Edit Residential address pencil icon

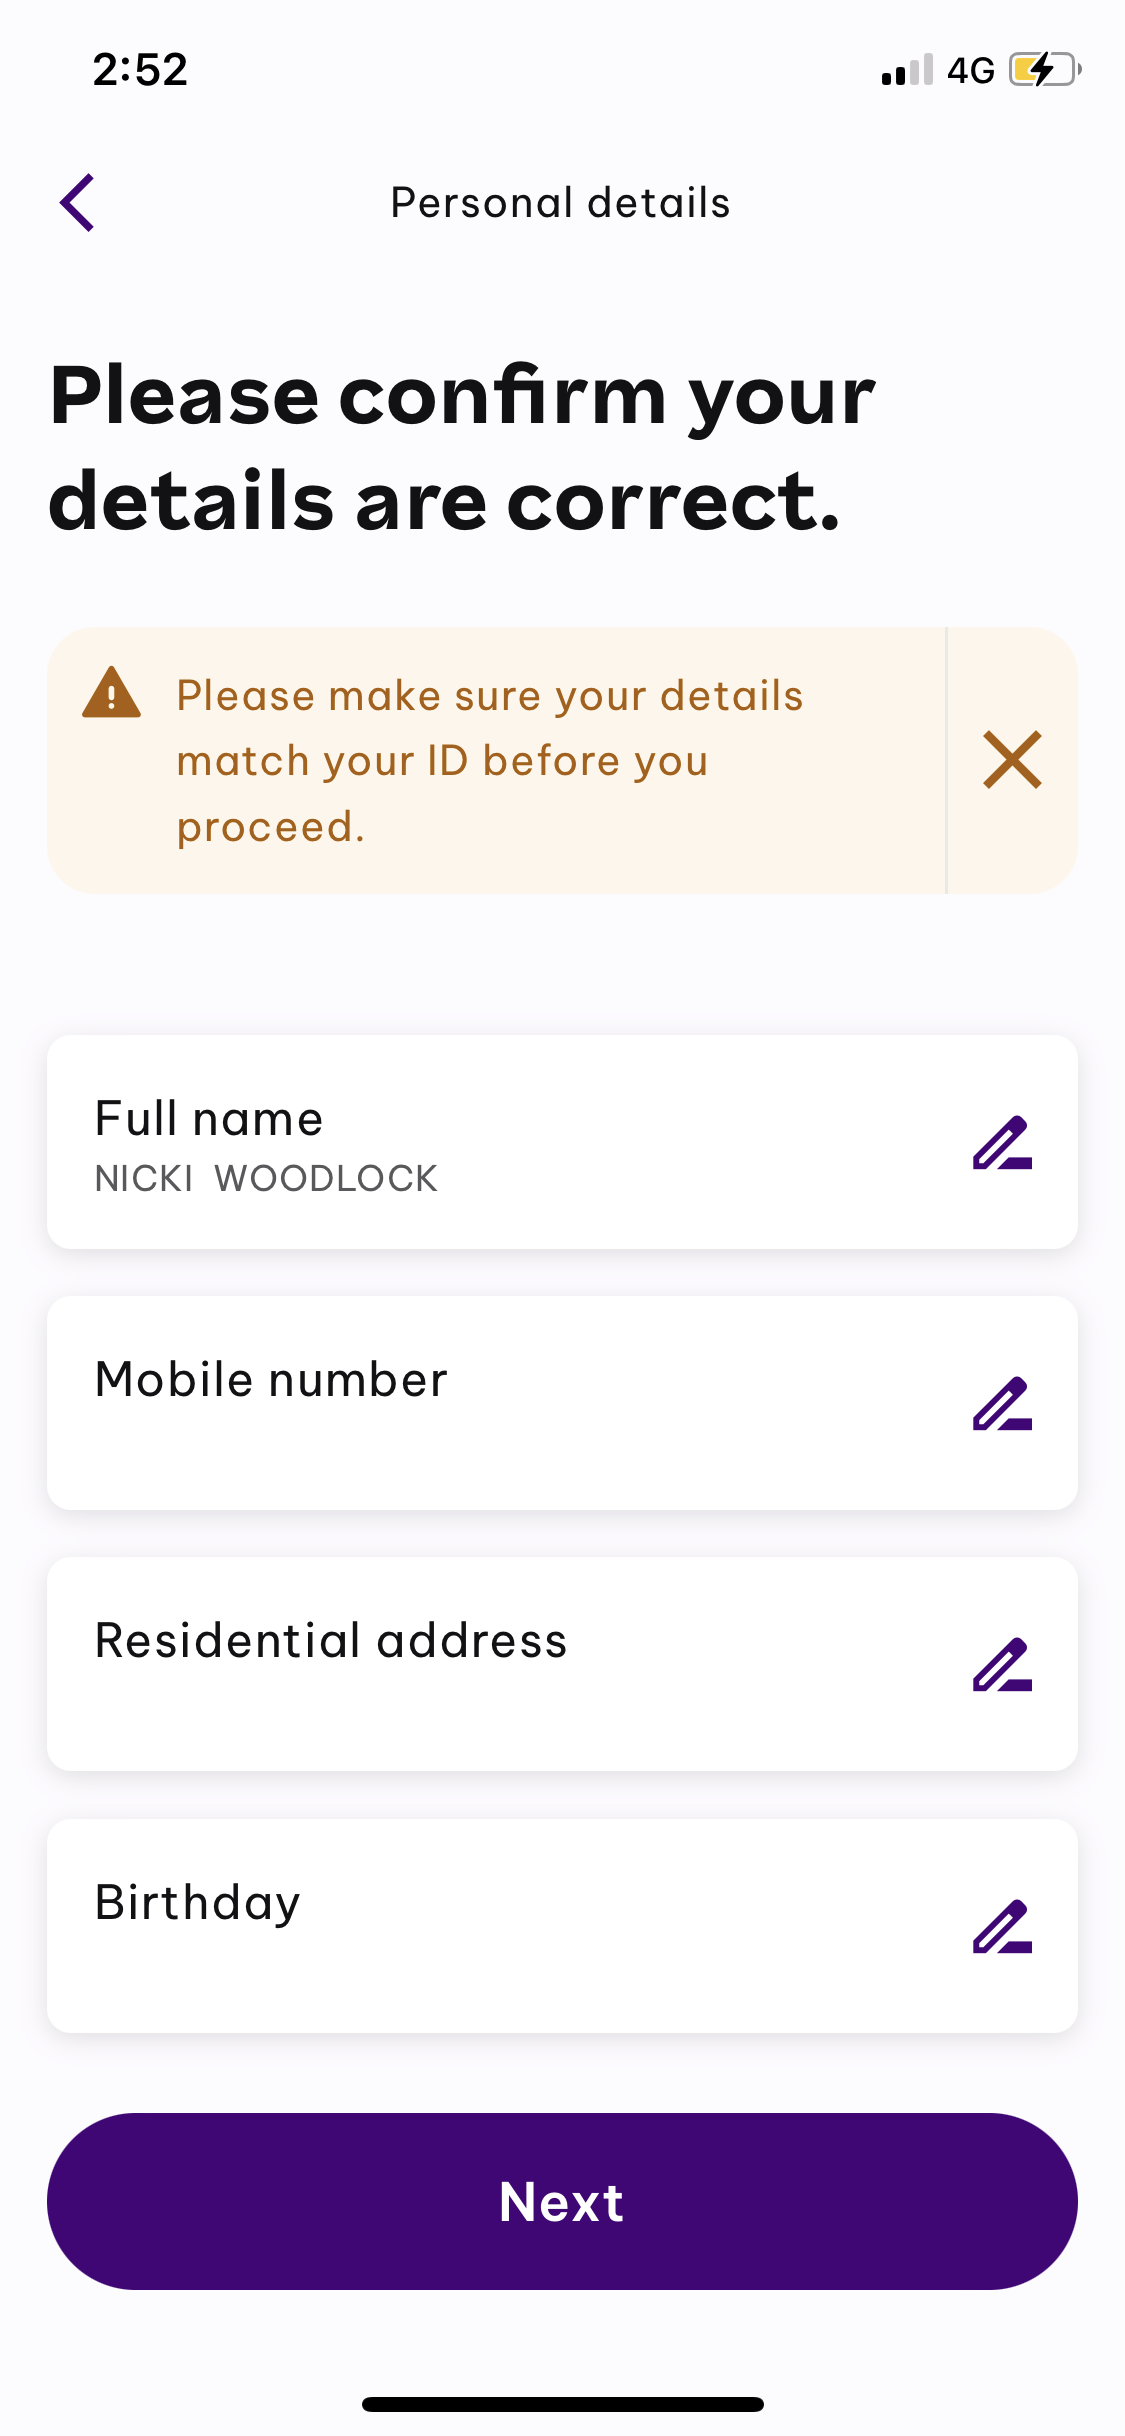point(1002,1665)
